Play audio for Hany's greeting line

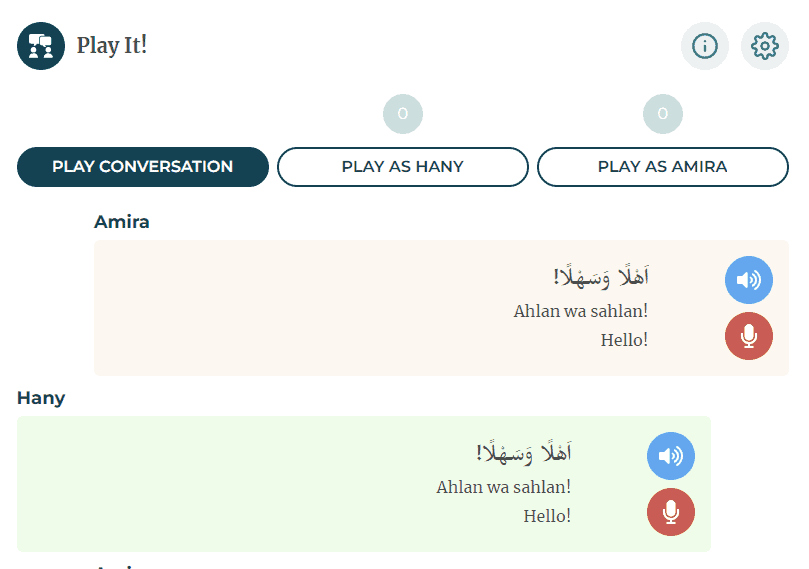[x=671, y=456]
